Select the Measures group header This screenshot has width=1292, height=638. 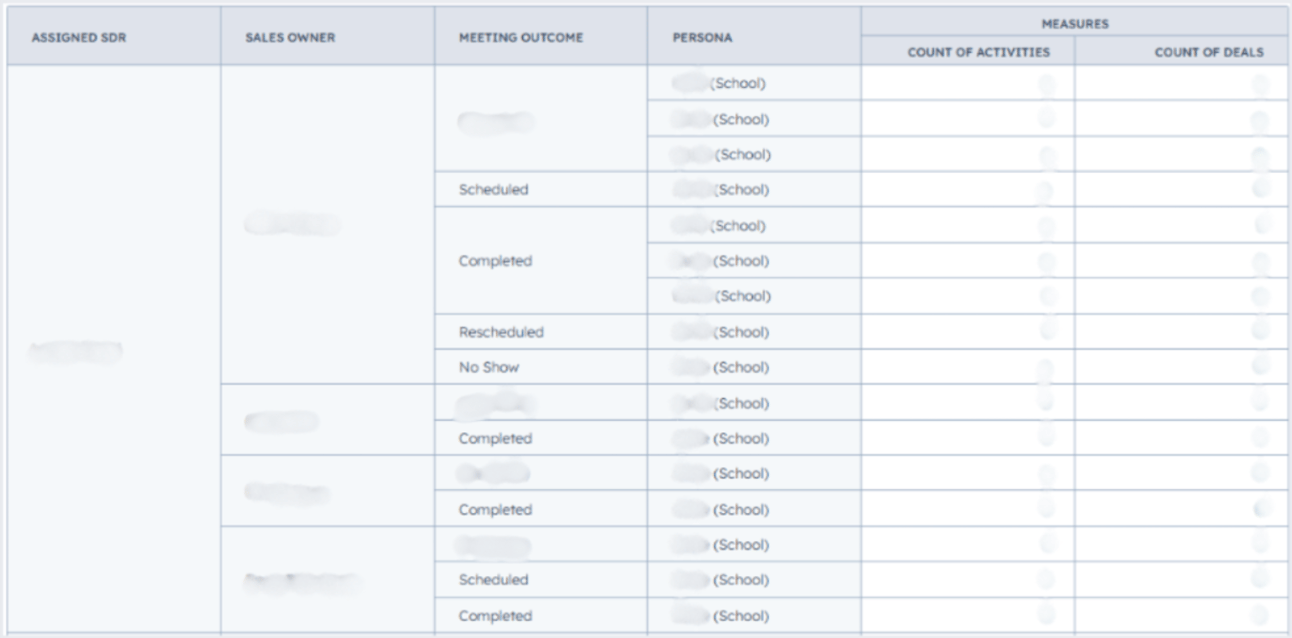pos(1074,23)
